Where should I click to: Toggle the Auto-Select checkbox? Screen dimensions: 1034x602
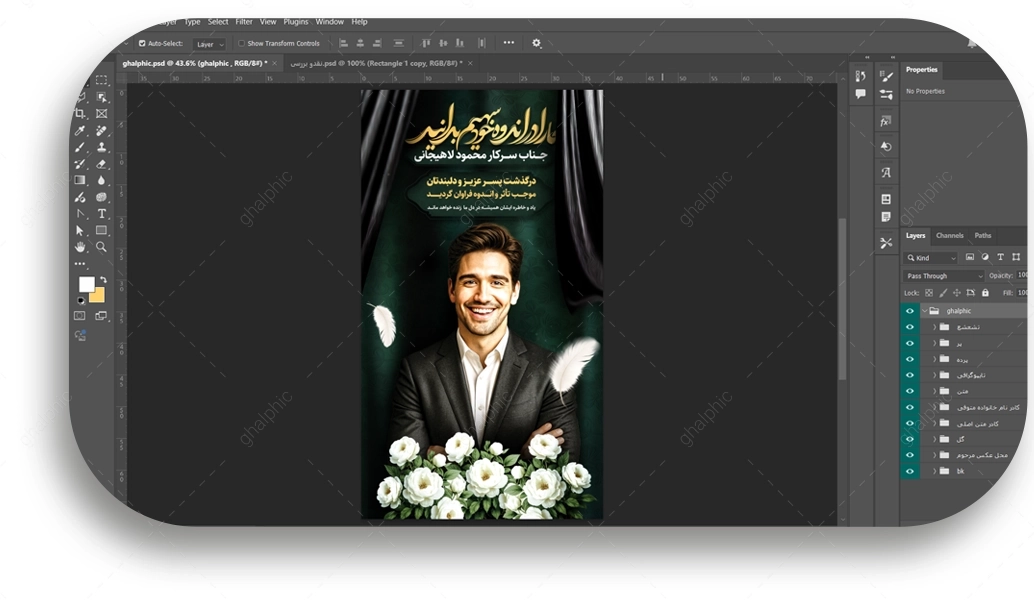pyautogui.click(x=142, y=43)
